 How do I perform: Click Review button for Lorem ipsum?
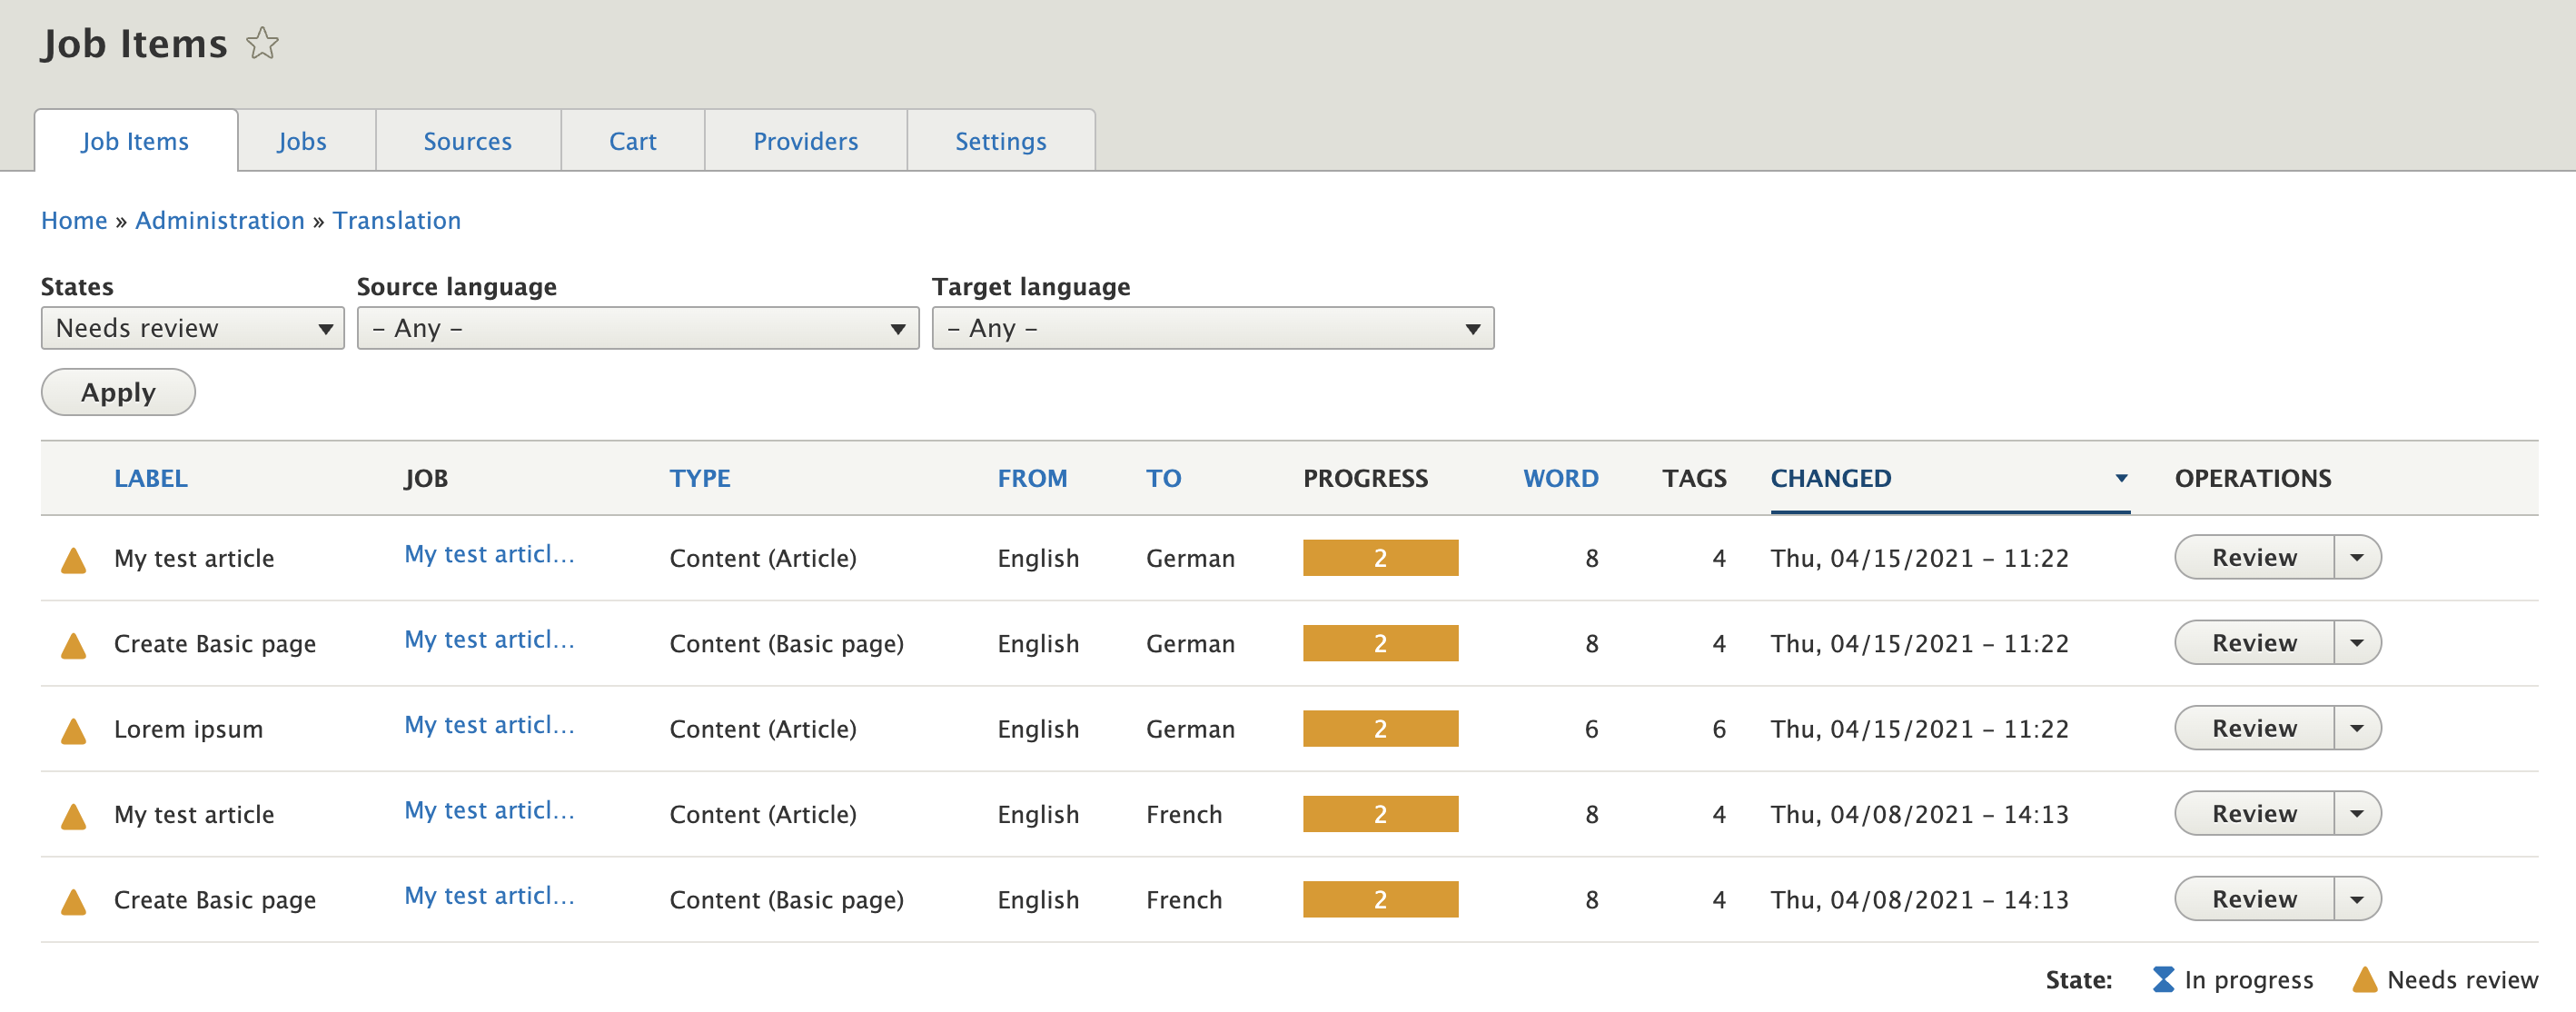(2253, 728)
